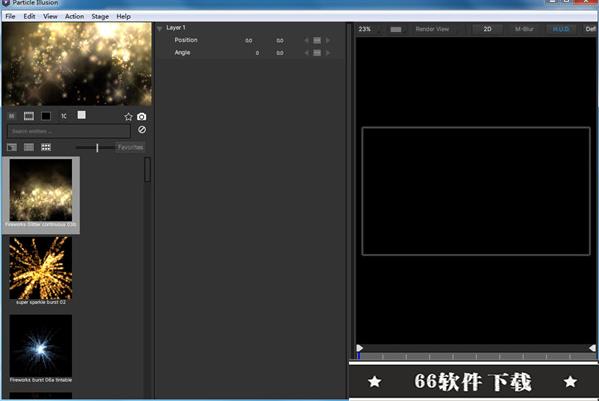Select the single preview layout icon

pos(12,147)
